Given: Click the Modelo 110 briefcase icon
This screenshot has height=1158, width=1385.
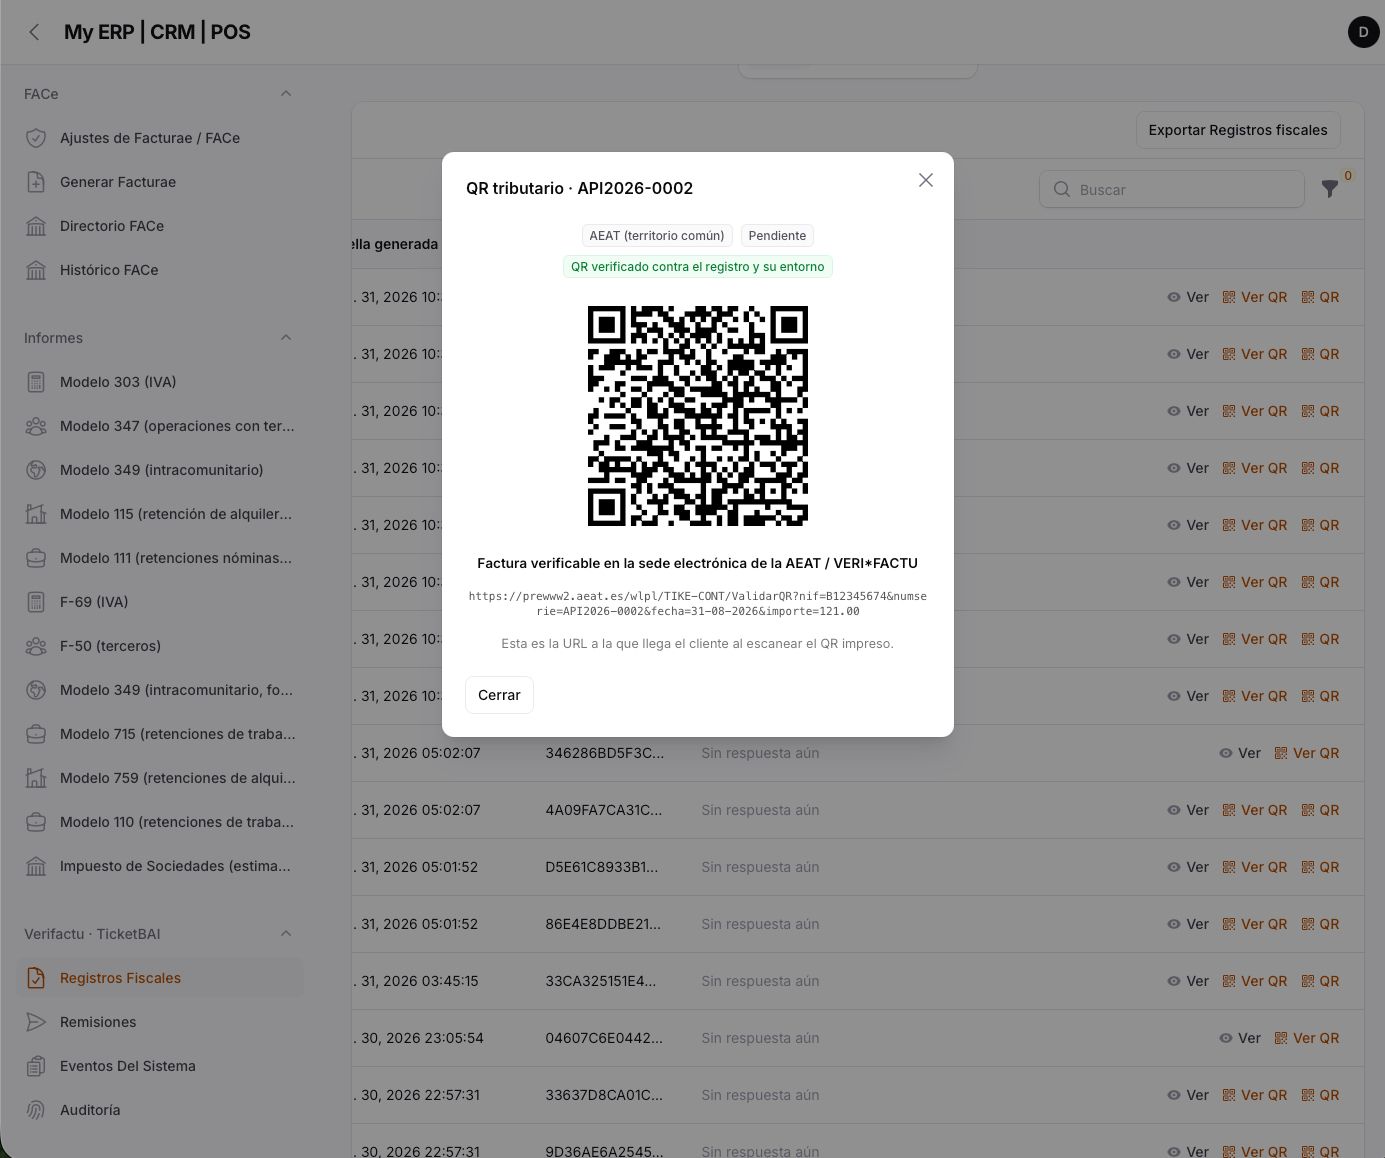Looking at the screenshot, I should point(36,822).
